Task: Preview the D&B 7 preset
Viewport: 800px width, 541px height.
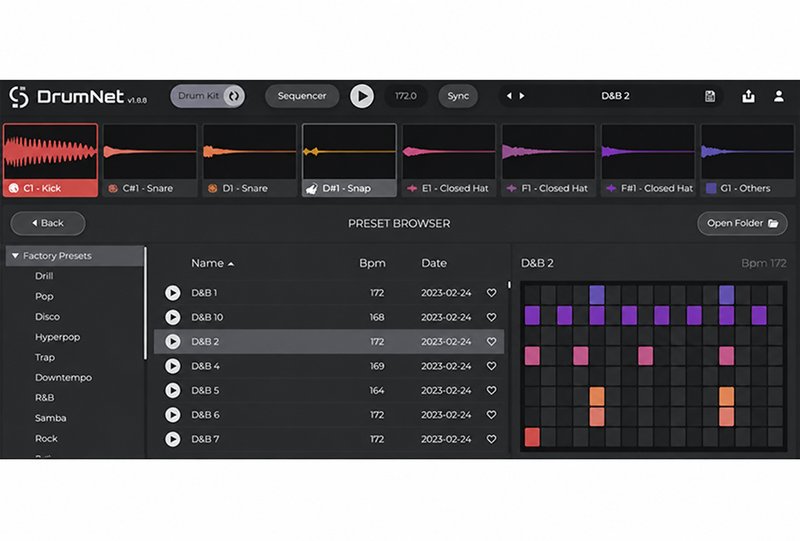Action: click(172, 439)
